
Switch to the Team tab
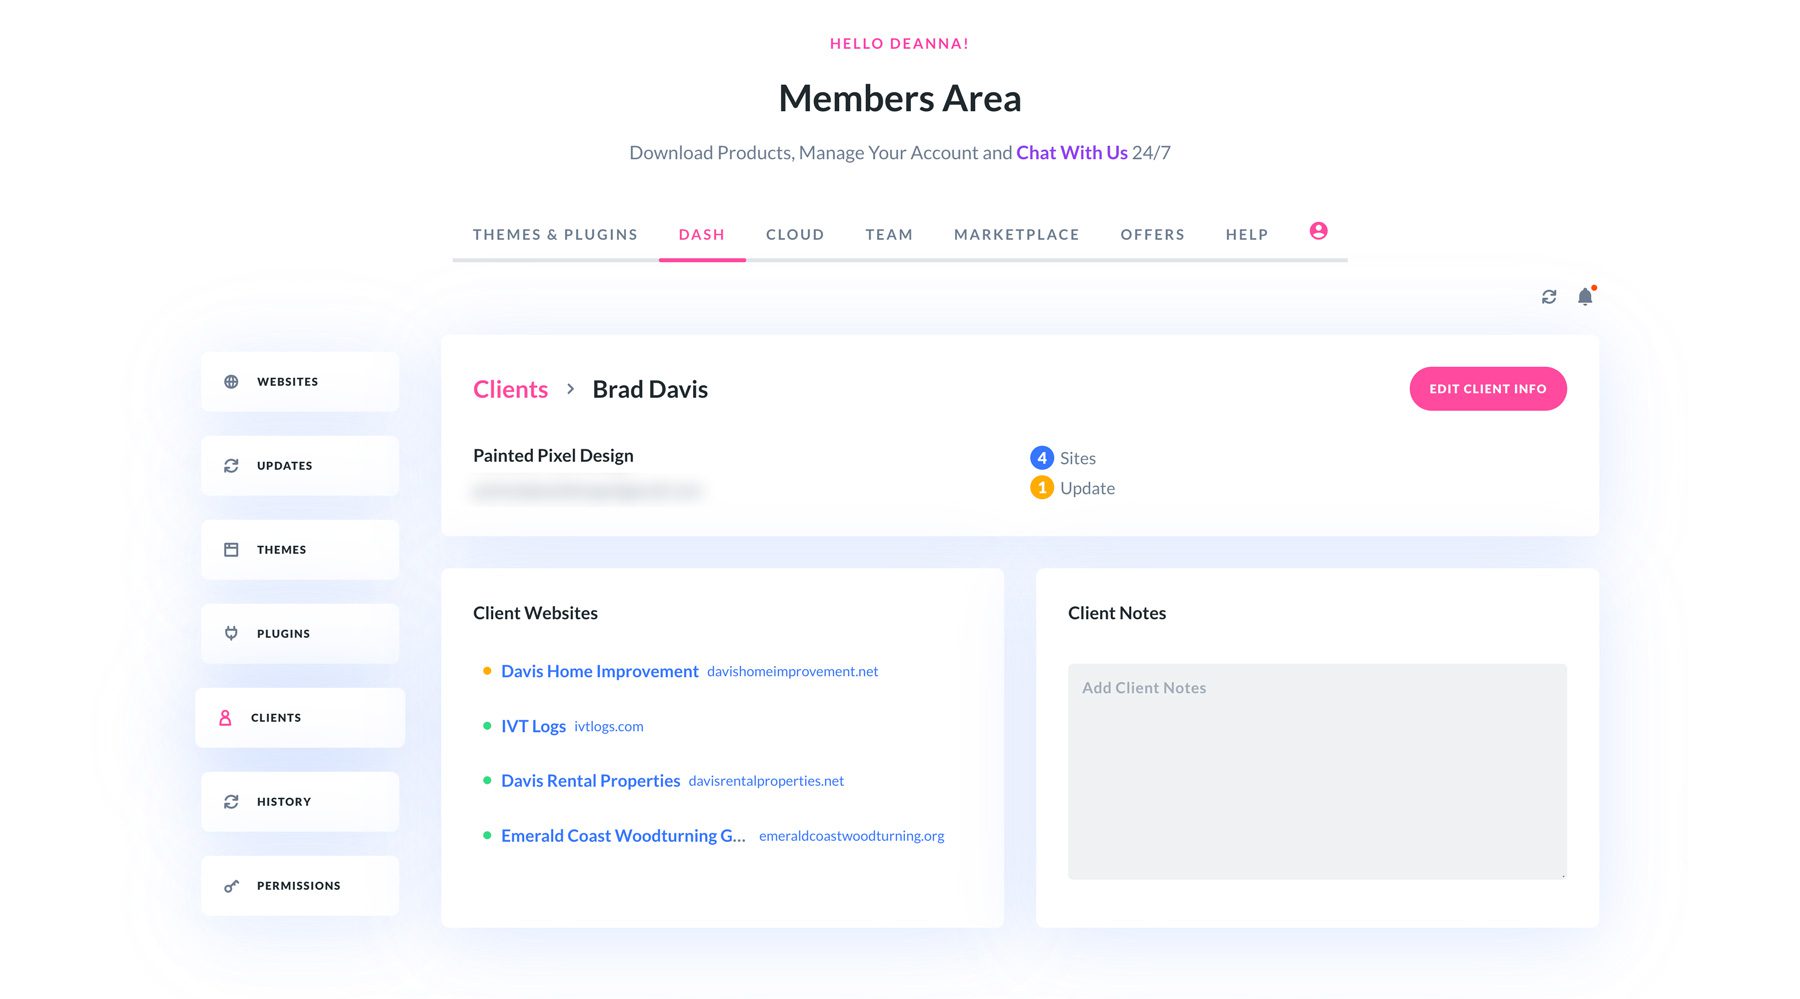click(888, 234)
